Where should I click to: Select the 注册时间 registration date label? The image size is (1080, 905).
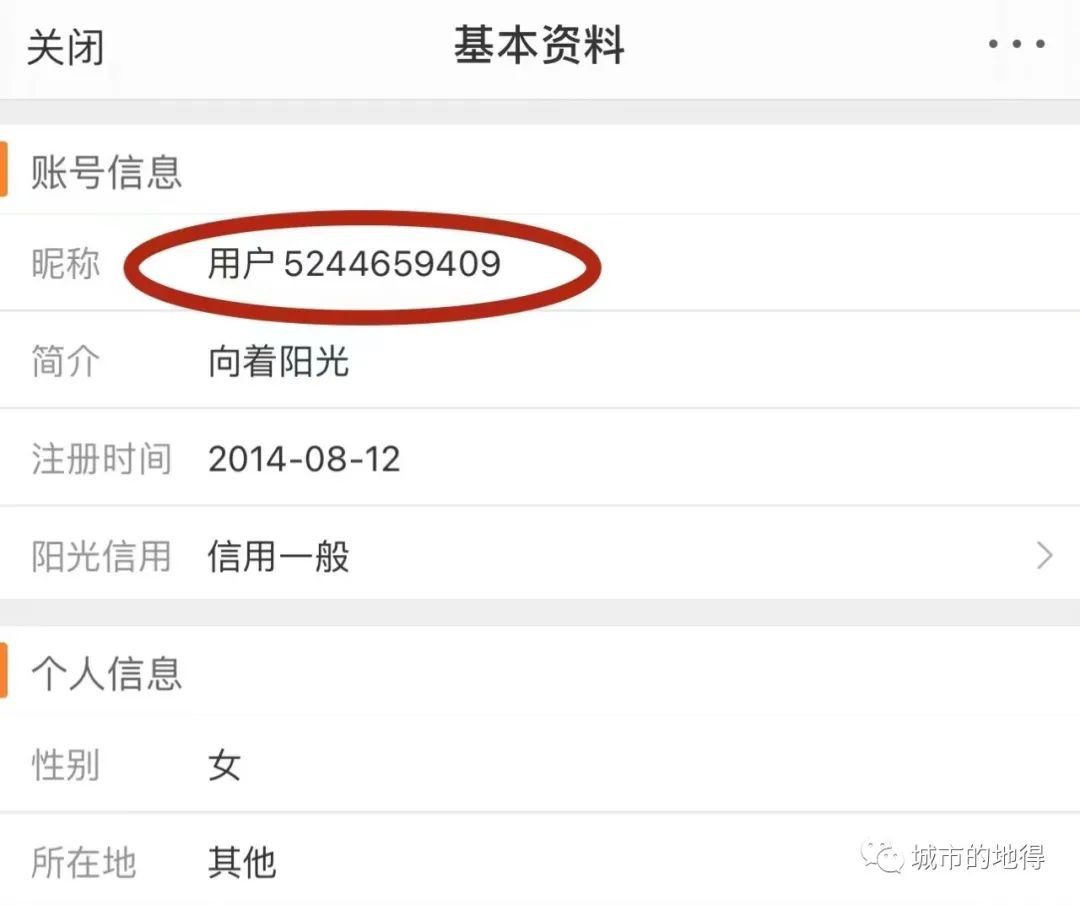click(x=101, y=459)
